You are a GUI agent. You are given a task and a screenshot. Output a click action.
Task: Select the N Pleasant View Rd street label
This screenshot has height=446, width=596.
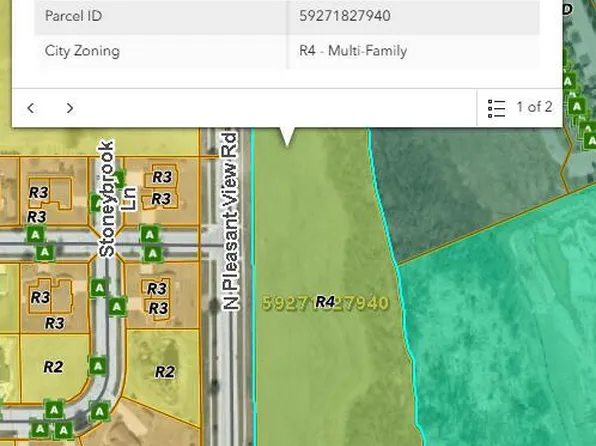coord(231,221)
